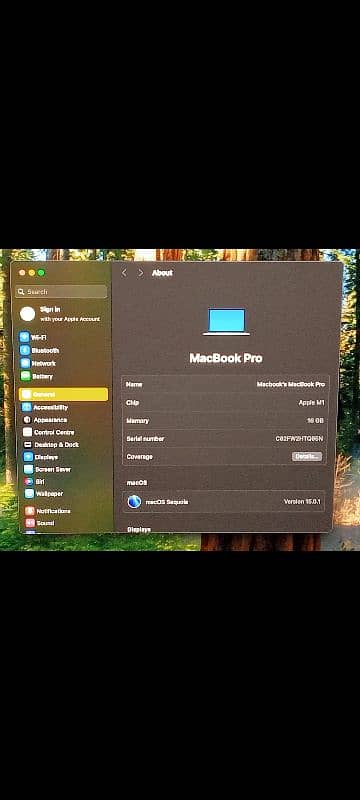Open Bluetooth settings in sidebar

[39, 351]
